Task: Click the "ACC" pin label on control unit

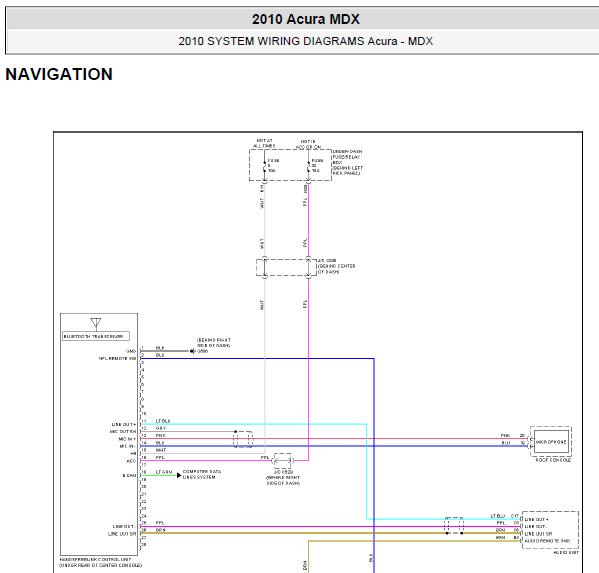Action: click(x=131, y=461)
